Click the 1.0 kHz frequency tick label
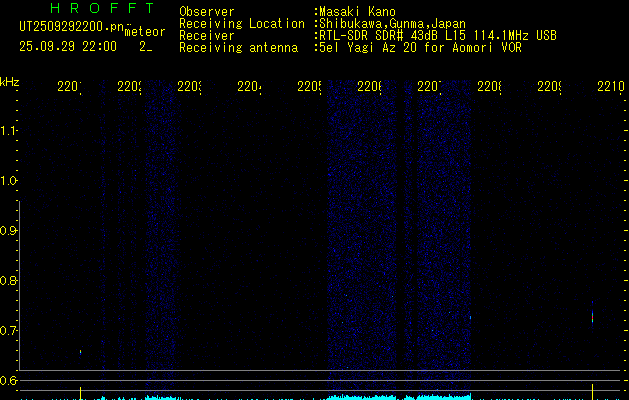The image size is (629, 400). [x=8, y=180]
